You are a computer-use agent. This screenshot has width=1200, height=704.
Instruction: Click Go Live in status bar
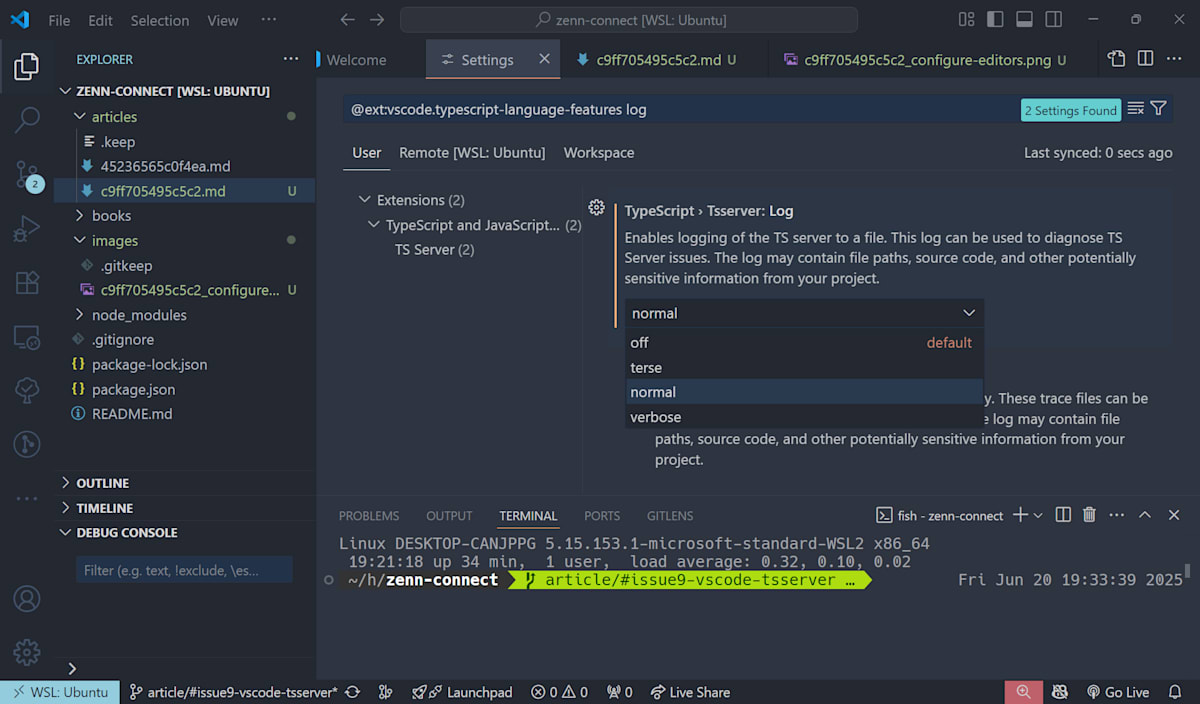1116,692
